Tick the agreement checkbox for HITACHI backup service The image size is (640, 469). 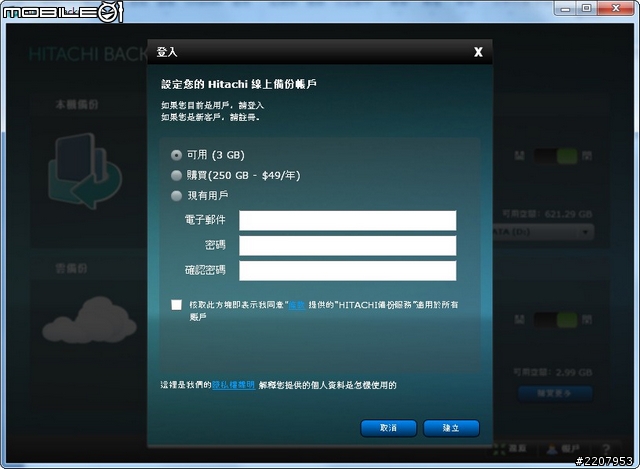pyautogui.click(x=176, y=305)
